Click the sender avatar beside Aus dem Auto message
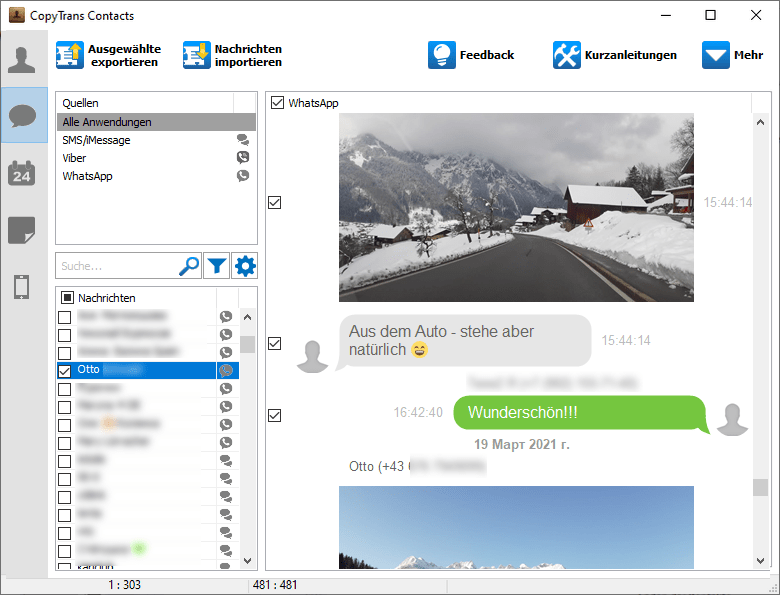The height and width of the screenshot is (595, 780). (312, 357)
